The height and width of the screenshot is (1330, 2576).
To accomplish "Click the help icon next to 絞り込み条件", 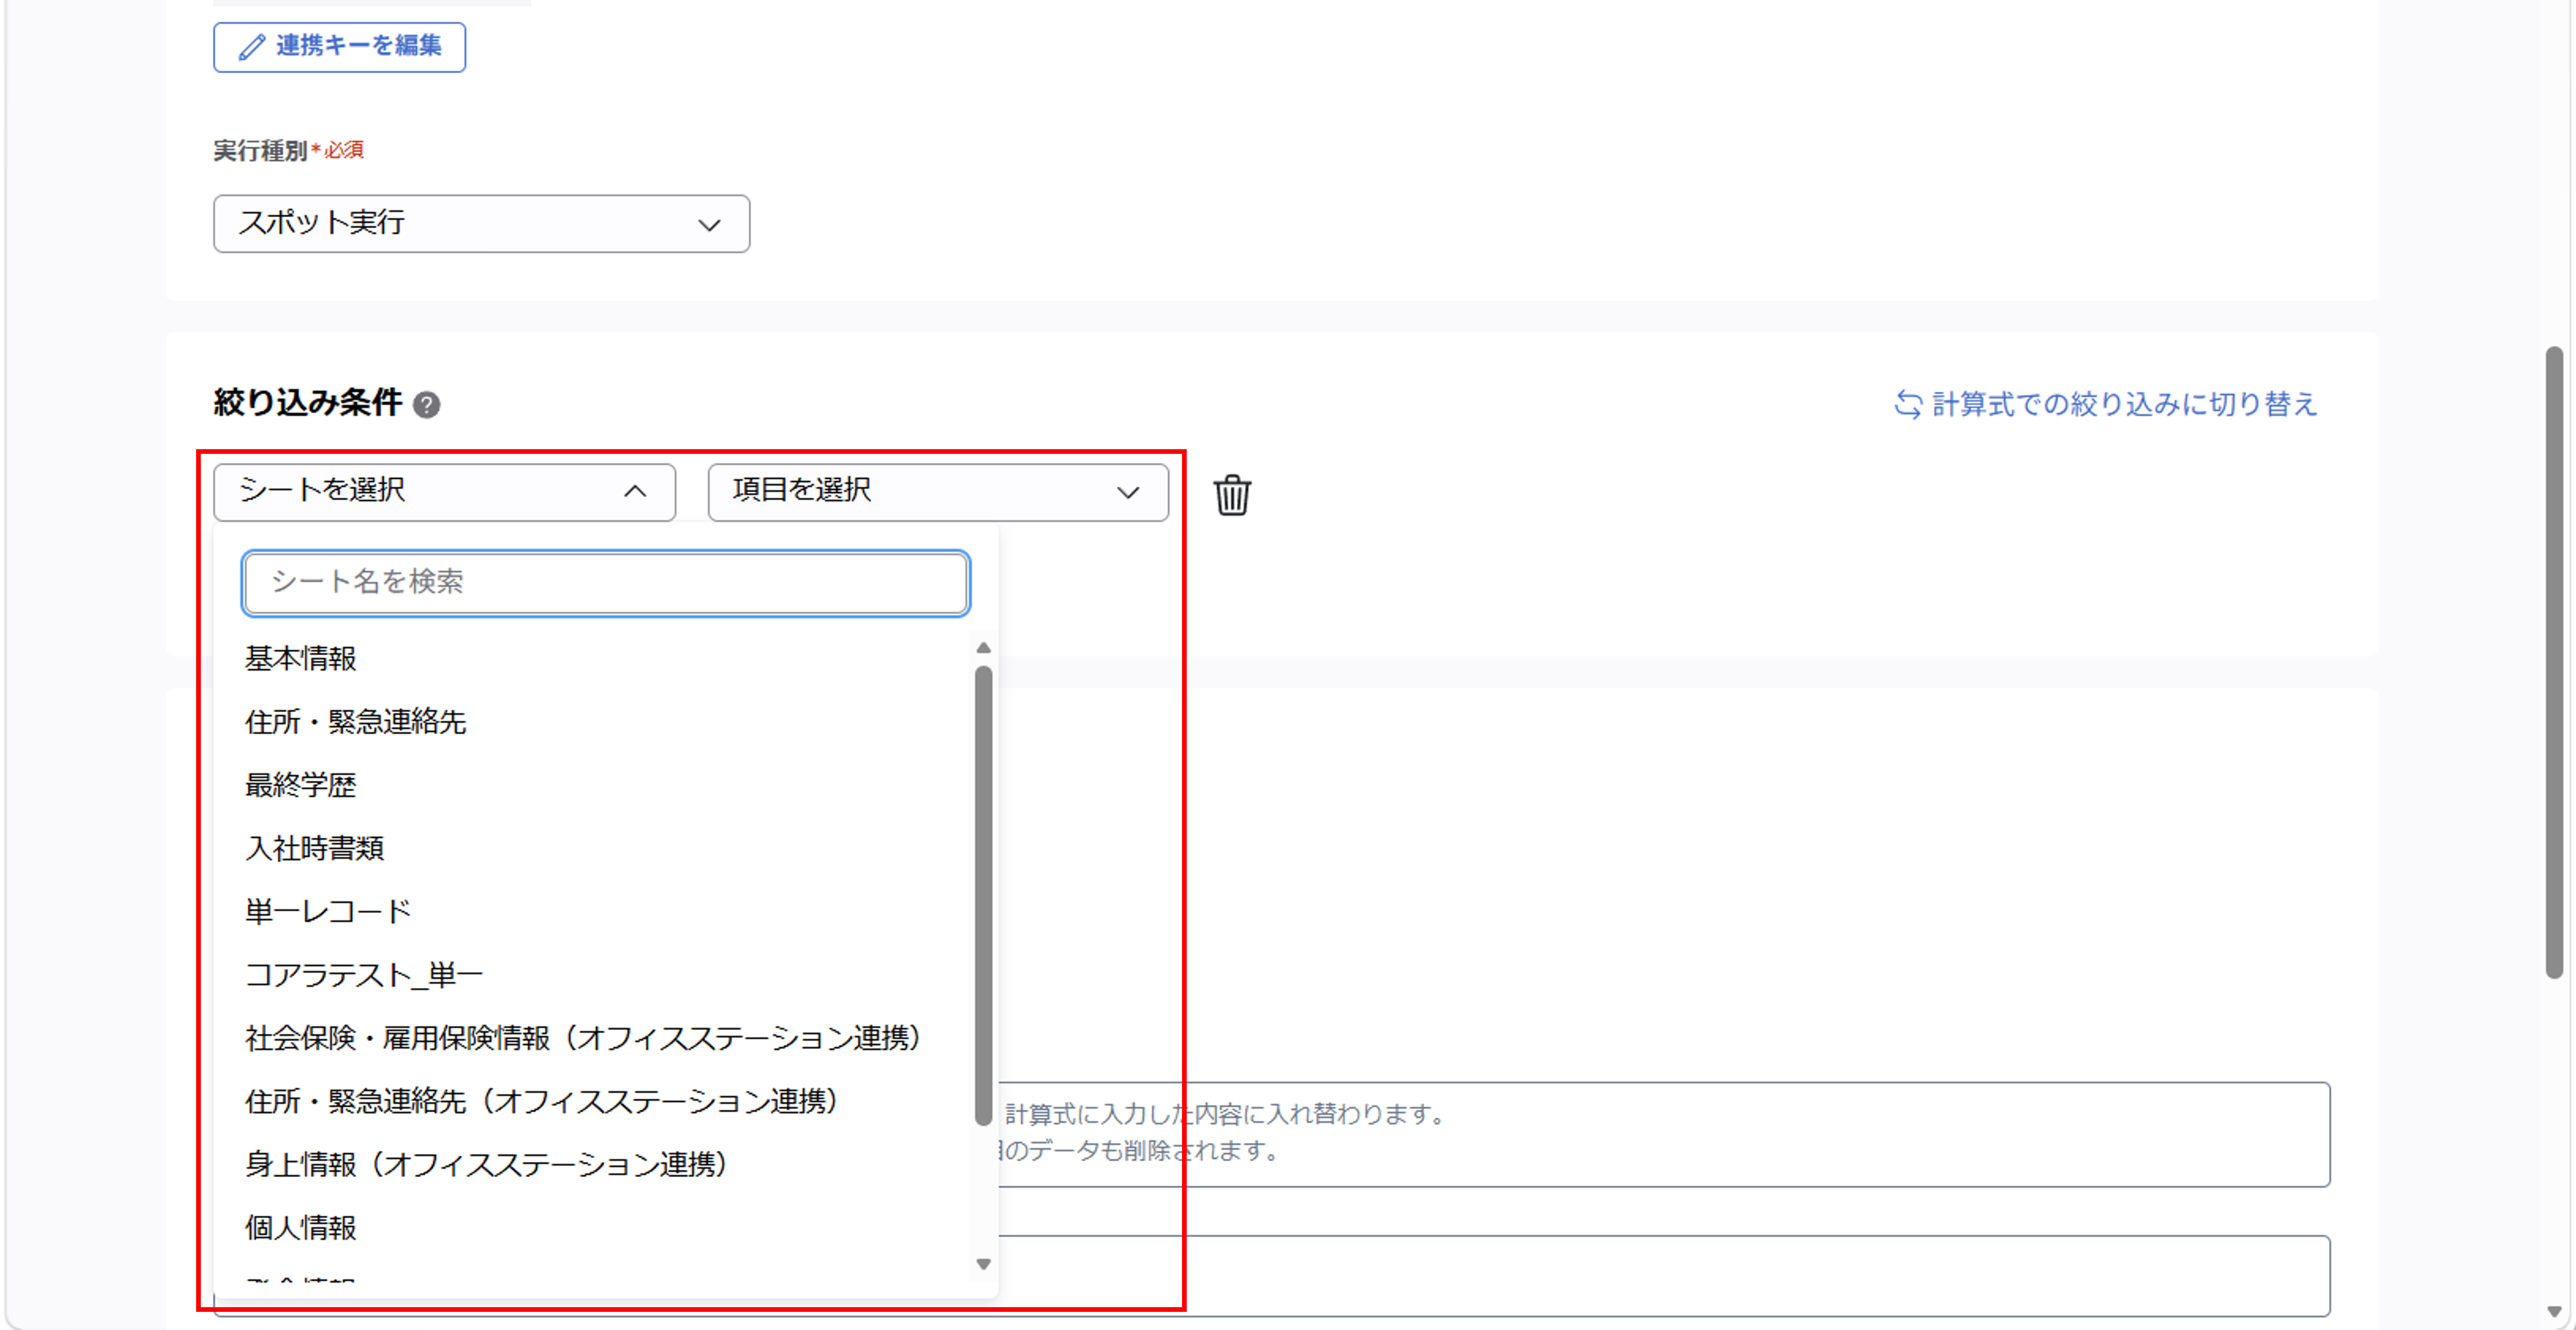I will click(x=427, y=404).
